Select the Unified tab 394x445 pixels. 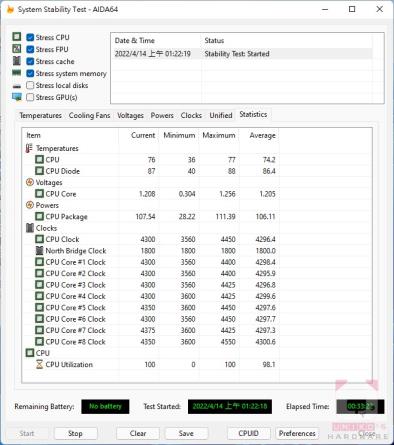221,115
